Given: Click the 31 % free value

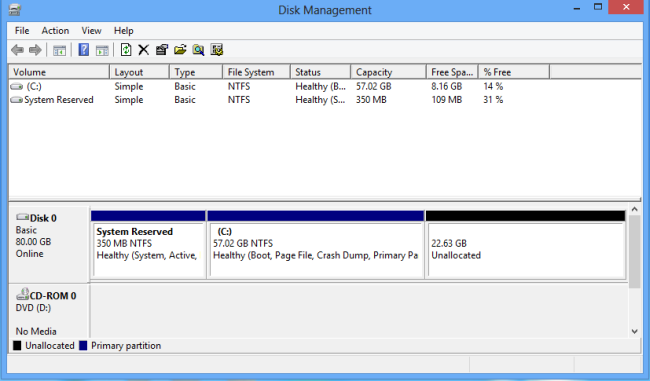Looking at the screenshot, I should pyautogui.click(x=493, y=100).
